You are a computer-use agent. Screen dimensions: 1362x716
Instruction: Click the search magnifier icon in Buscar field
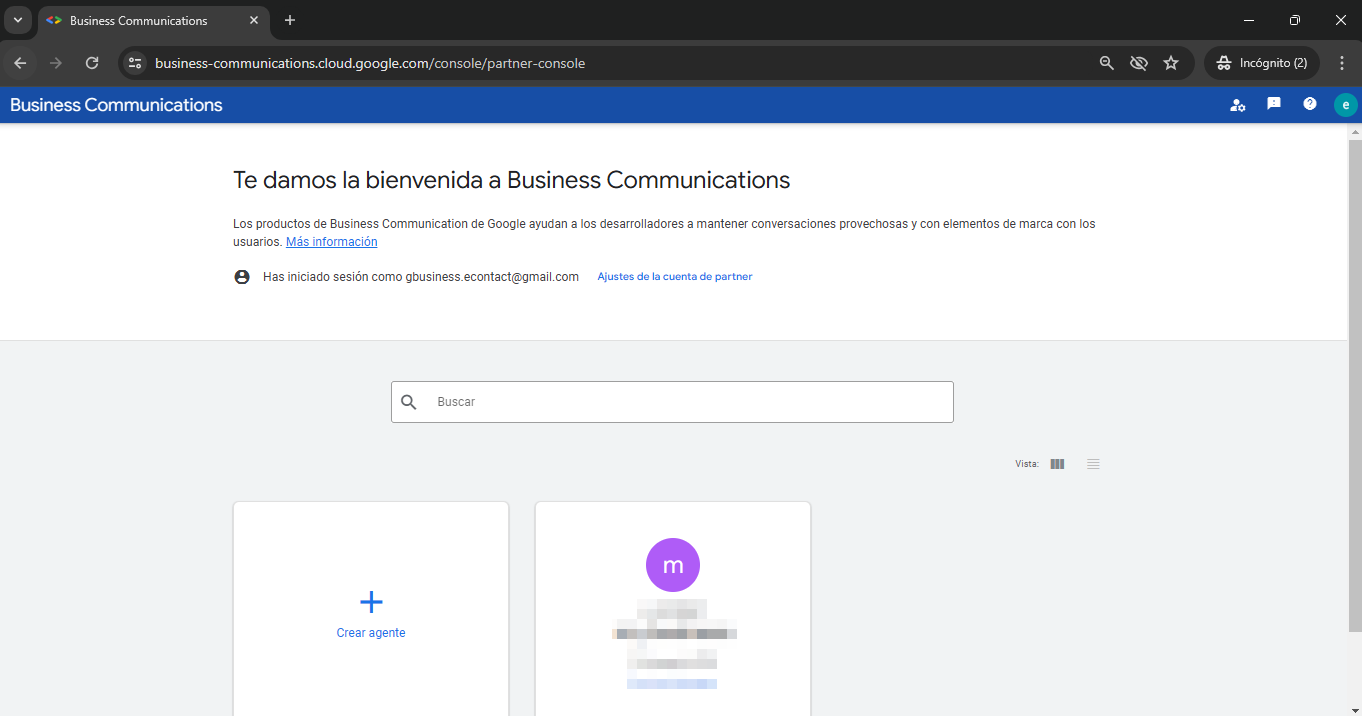point(408,402)
